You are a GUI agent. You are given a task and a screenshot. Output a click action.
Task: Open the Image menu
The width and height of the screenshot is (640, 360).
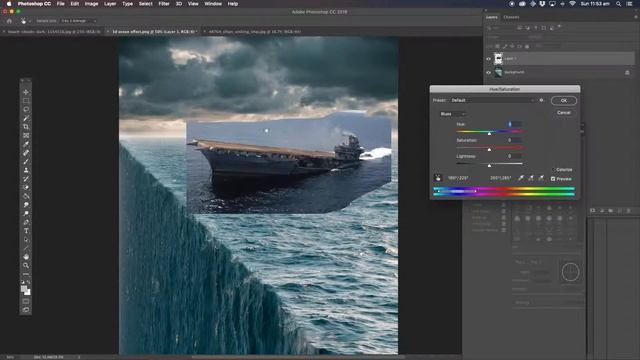[x=91, y=4]
